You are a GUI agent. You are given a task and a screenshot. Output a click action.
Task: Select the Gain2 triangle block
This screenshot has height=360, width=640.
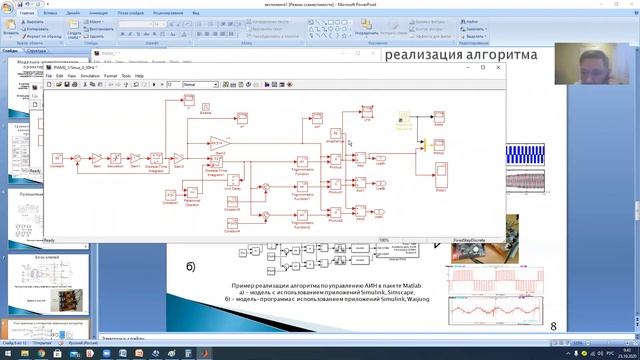(220, 143)
